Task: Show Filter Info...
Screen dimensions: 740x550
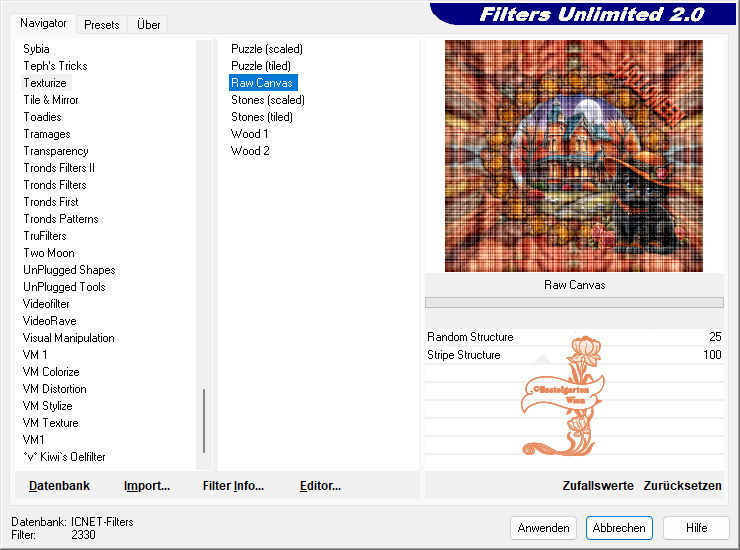Action: tap(233, 486)
